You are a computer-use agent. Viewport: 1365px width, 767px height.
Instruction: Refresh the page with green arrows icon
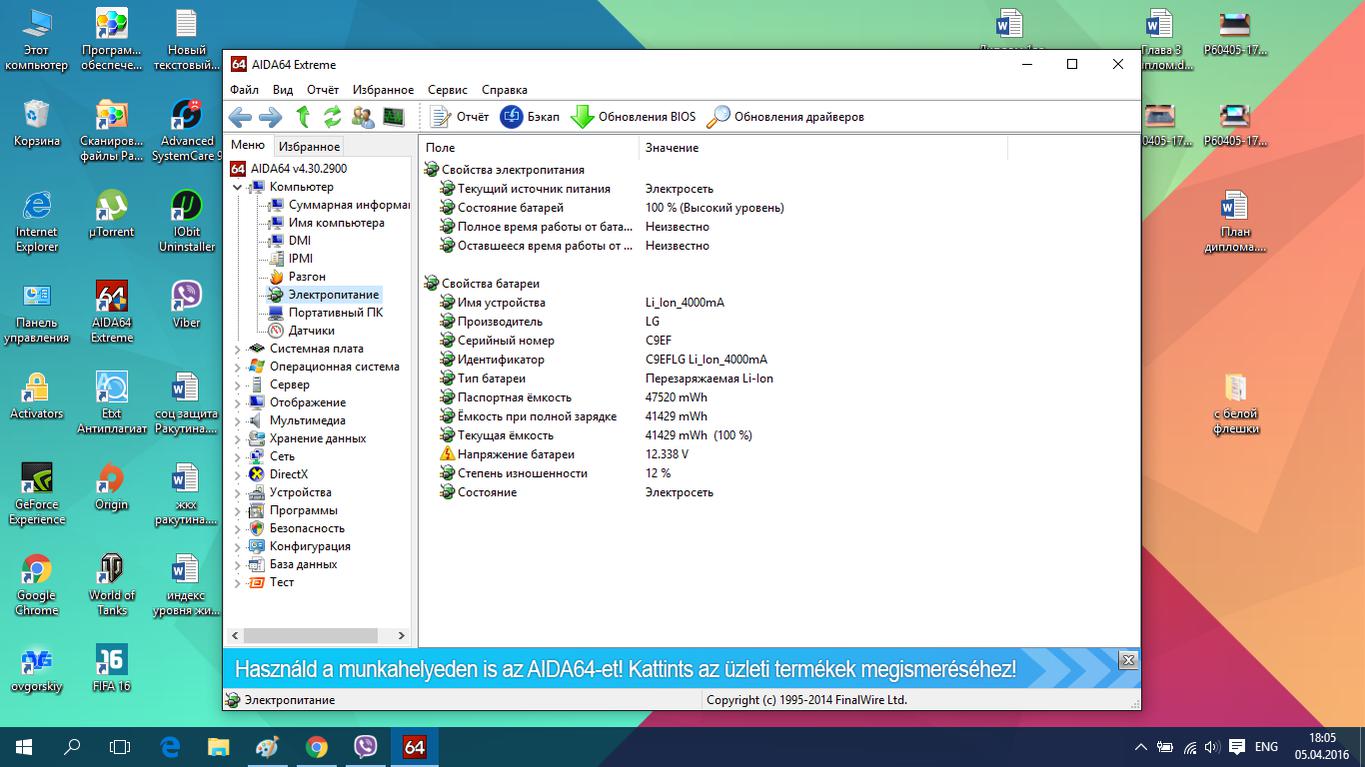pos(333,117)
